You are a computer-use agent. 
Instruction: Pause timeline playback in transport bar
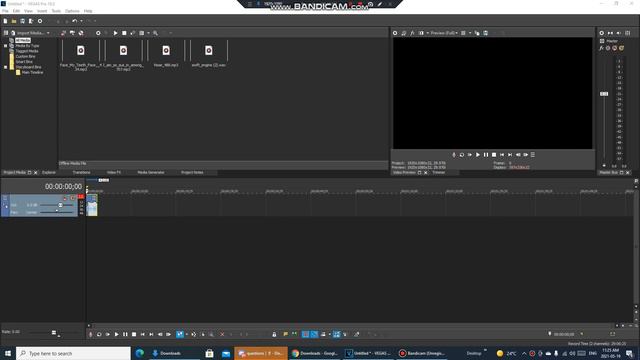[x=125, y=334]
